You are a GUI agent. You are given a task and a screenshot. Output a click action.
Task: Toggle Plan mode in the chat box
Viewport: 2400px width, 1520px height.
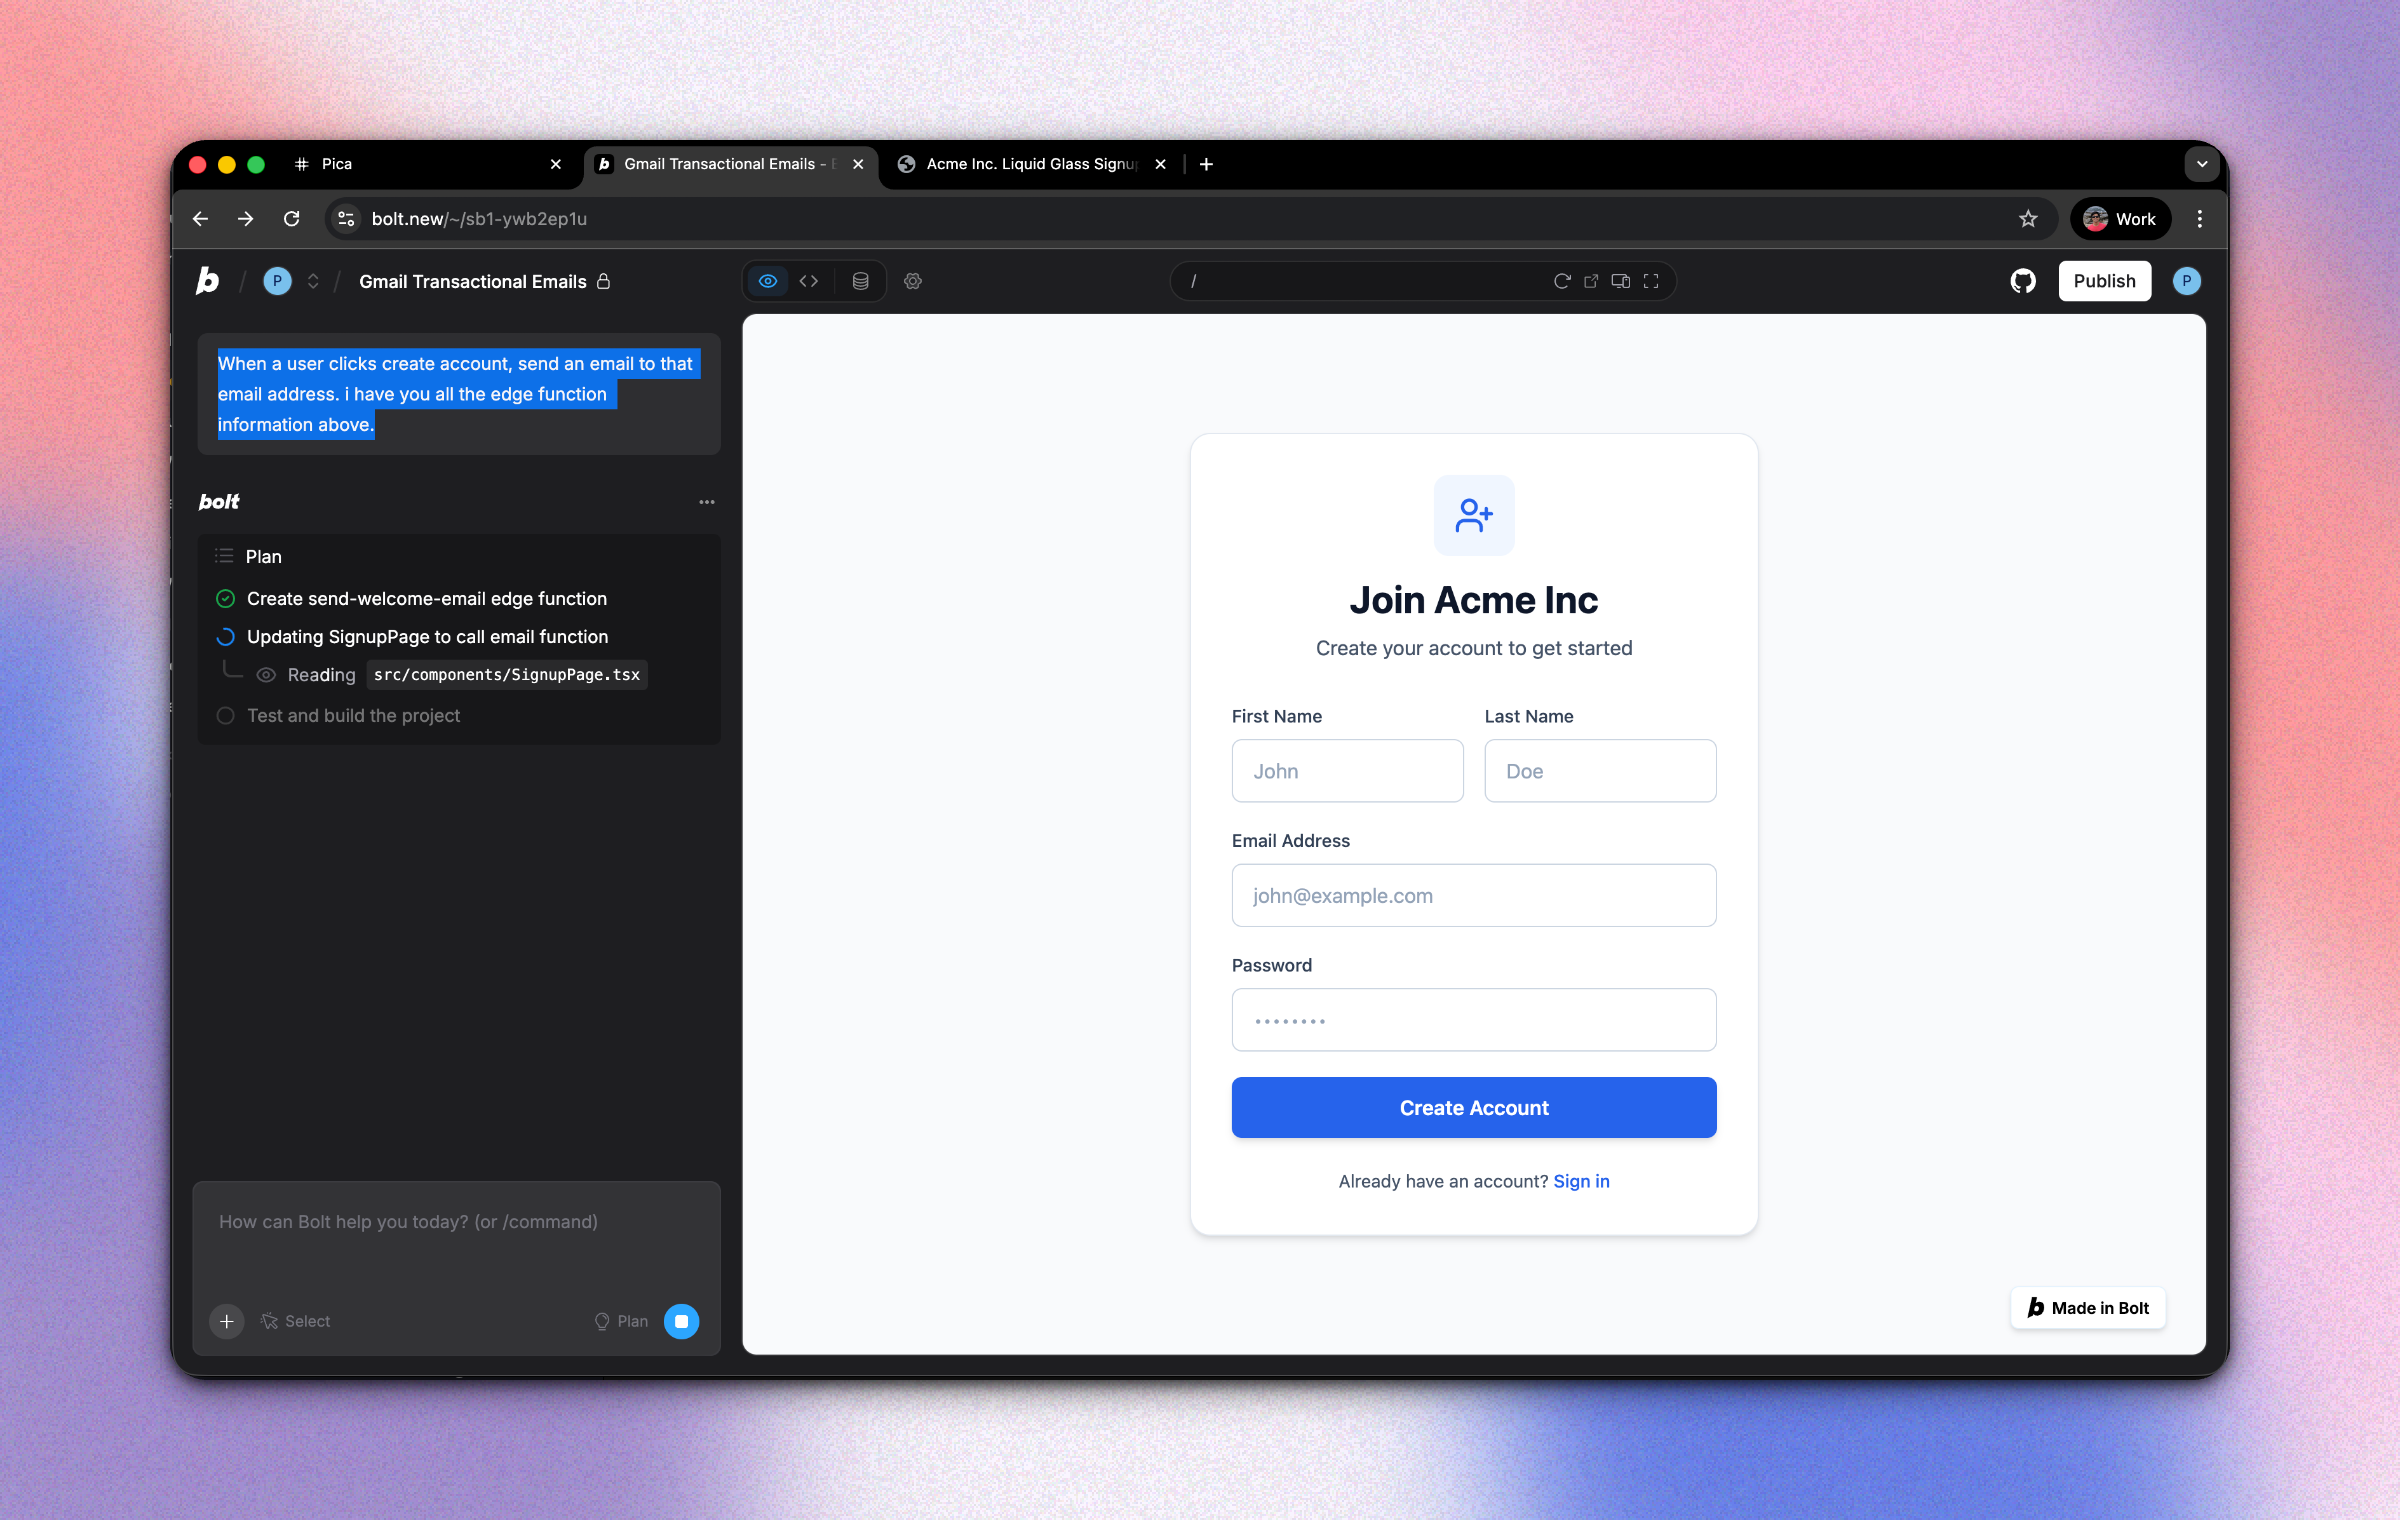tap(620, 1321)
